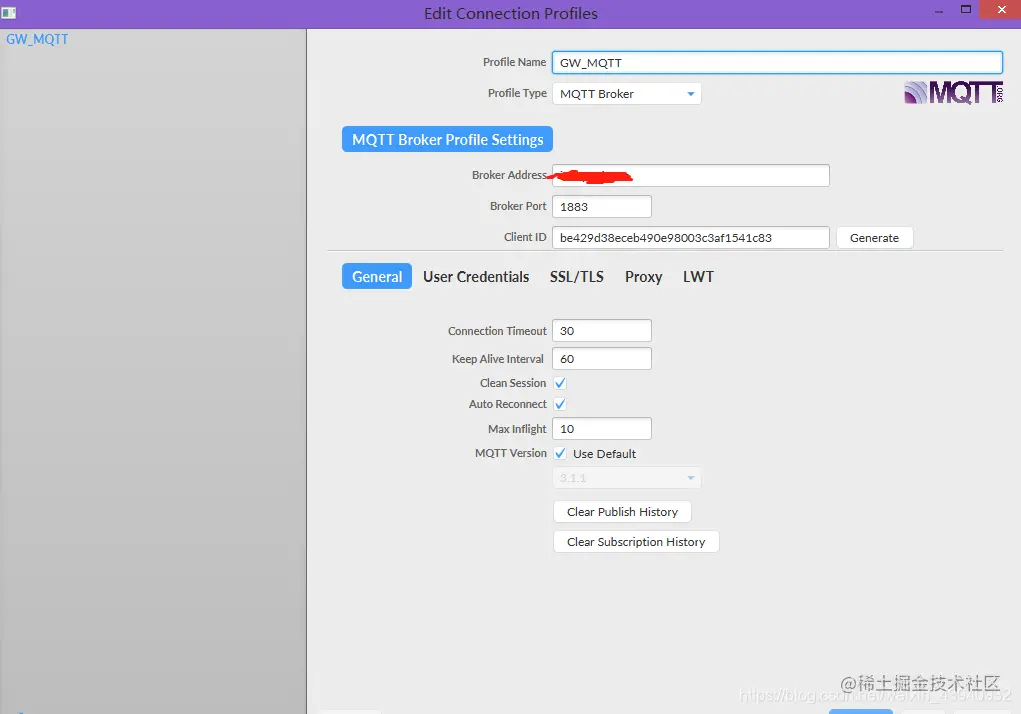Edit the Keep Alive Interval value
Viewport: 1021px width, 714px height.
[x=602, y=359]
